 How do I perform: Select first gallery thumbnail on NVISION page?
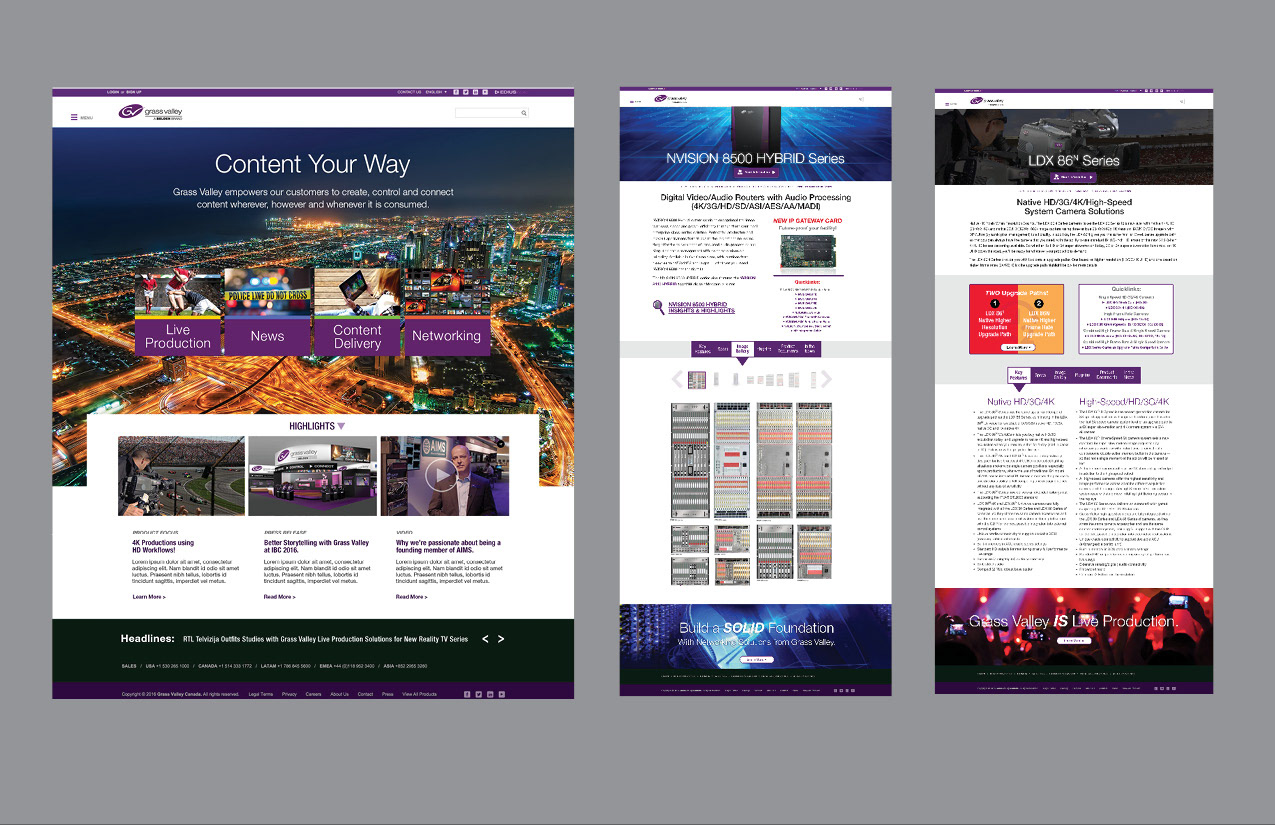pos(697,379)
